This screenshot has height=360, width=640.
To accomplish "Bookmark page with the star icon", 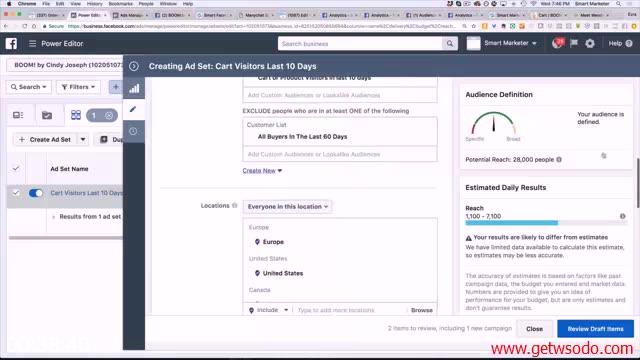I will [473, 26].
